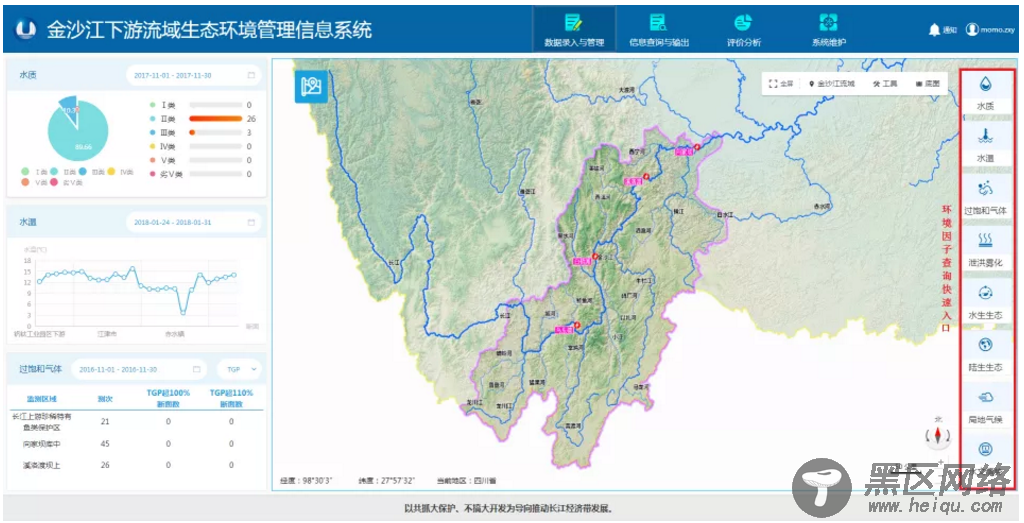
Task: Select the 水质 water drop quick-entry icon
Action: click(x=985, y=84)
